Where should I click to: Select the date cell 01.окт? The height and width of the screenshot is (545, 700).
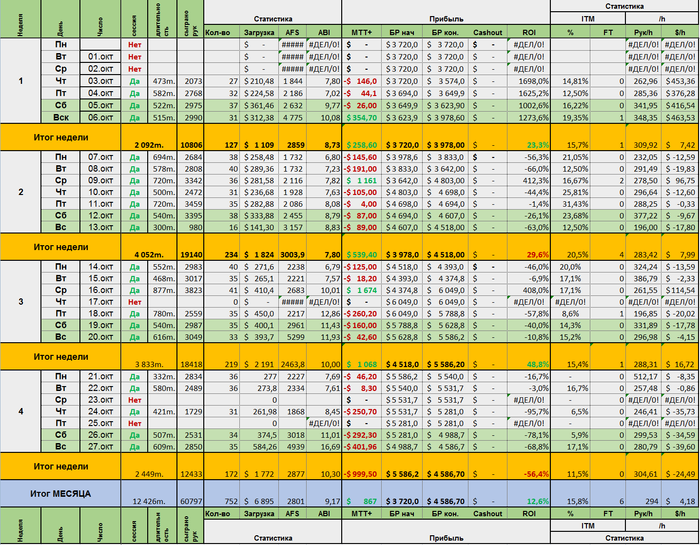coord(100,57)
